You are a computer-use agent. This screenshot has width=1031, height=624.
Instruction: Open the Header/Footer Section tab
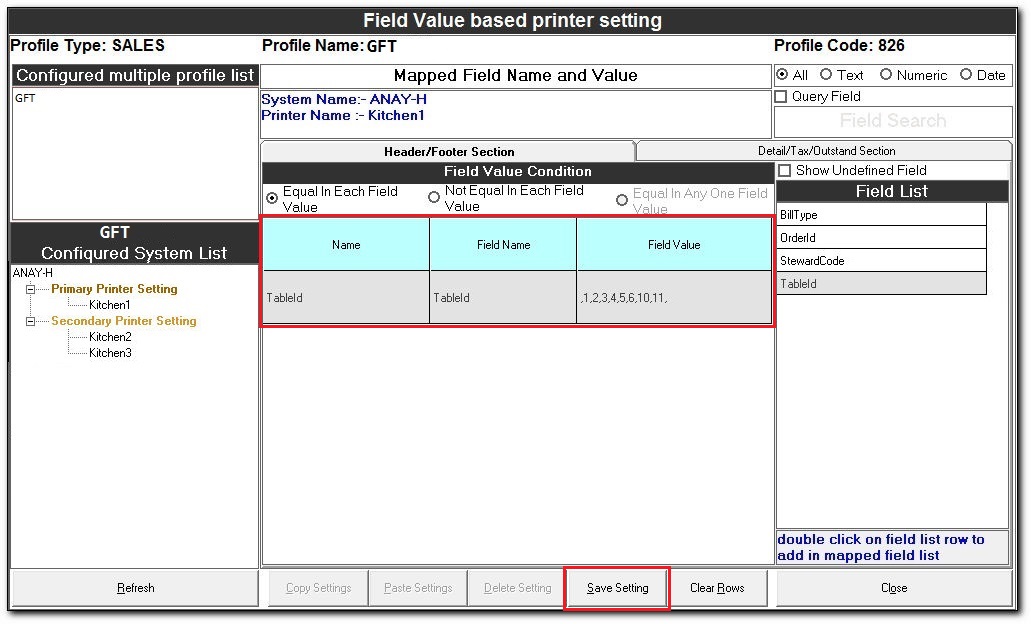[449, 152]
